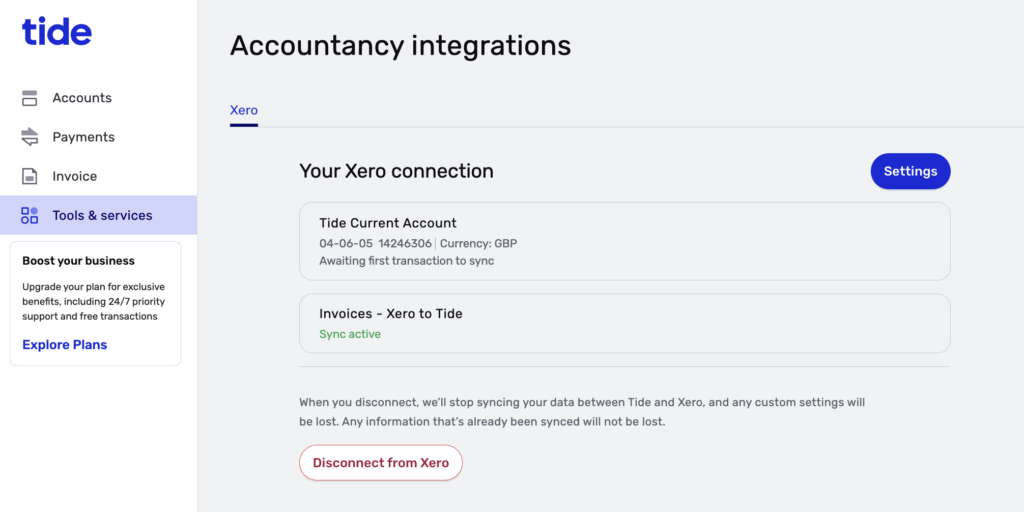
Task: Click the Your Xero connection heading
Action: click(396, 171)
